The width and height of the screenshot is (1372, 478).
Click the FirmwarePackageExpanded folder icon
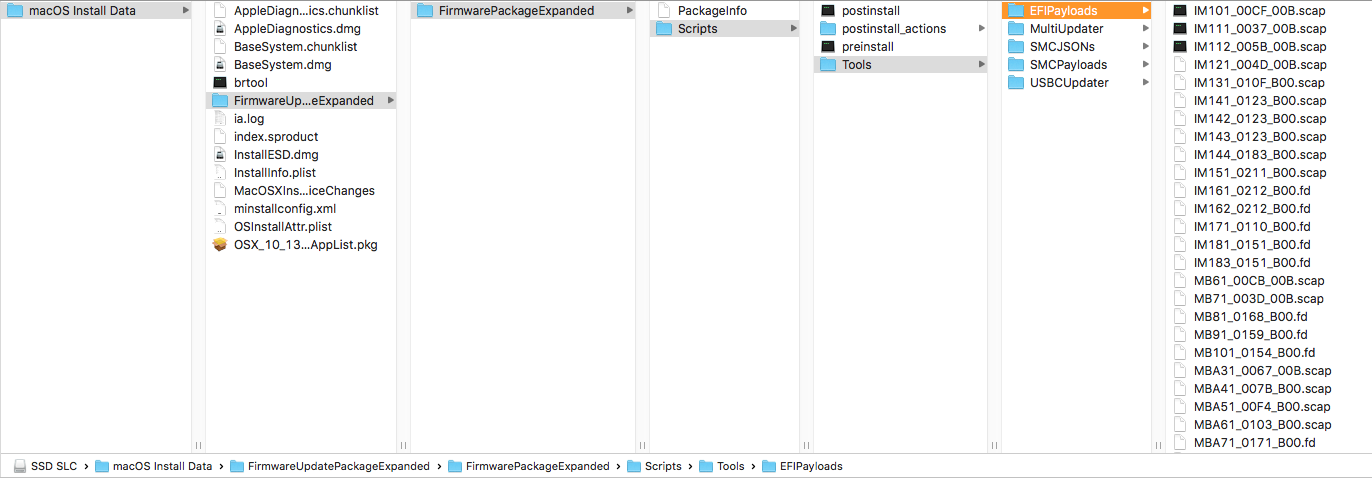pyautogui.click(x=424, y=11)
